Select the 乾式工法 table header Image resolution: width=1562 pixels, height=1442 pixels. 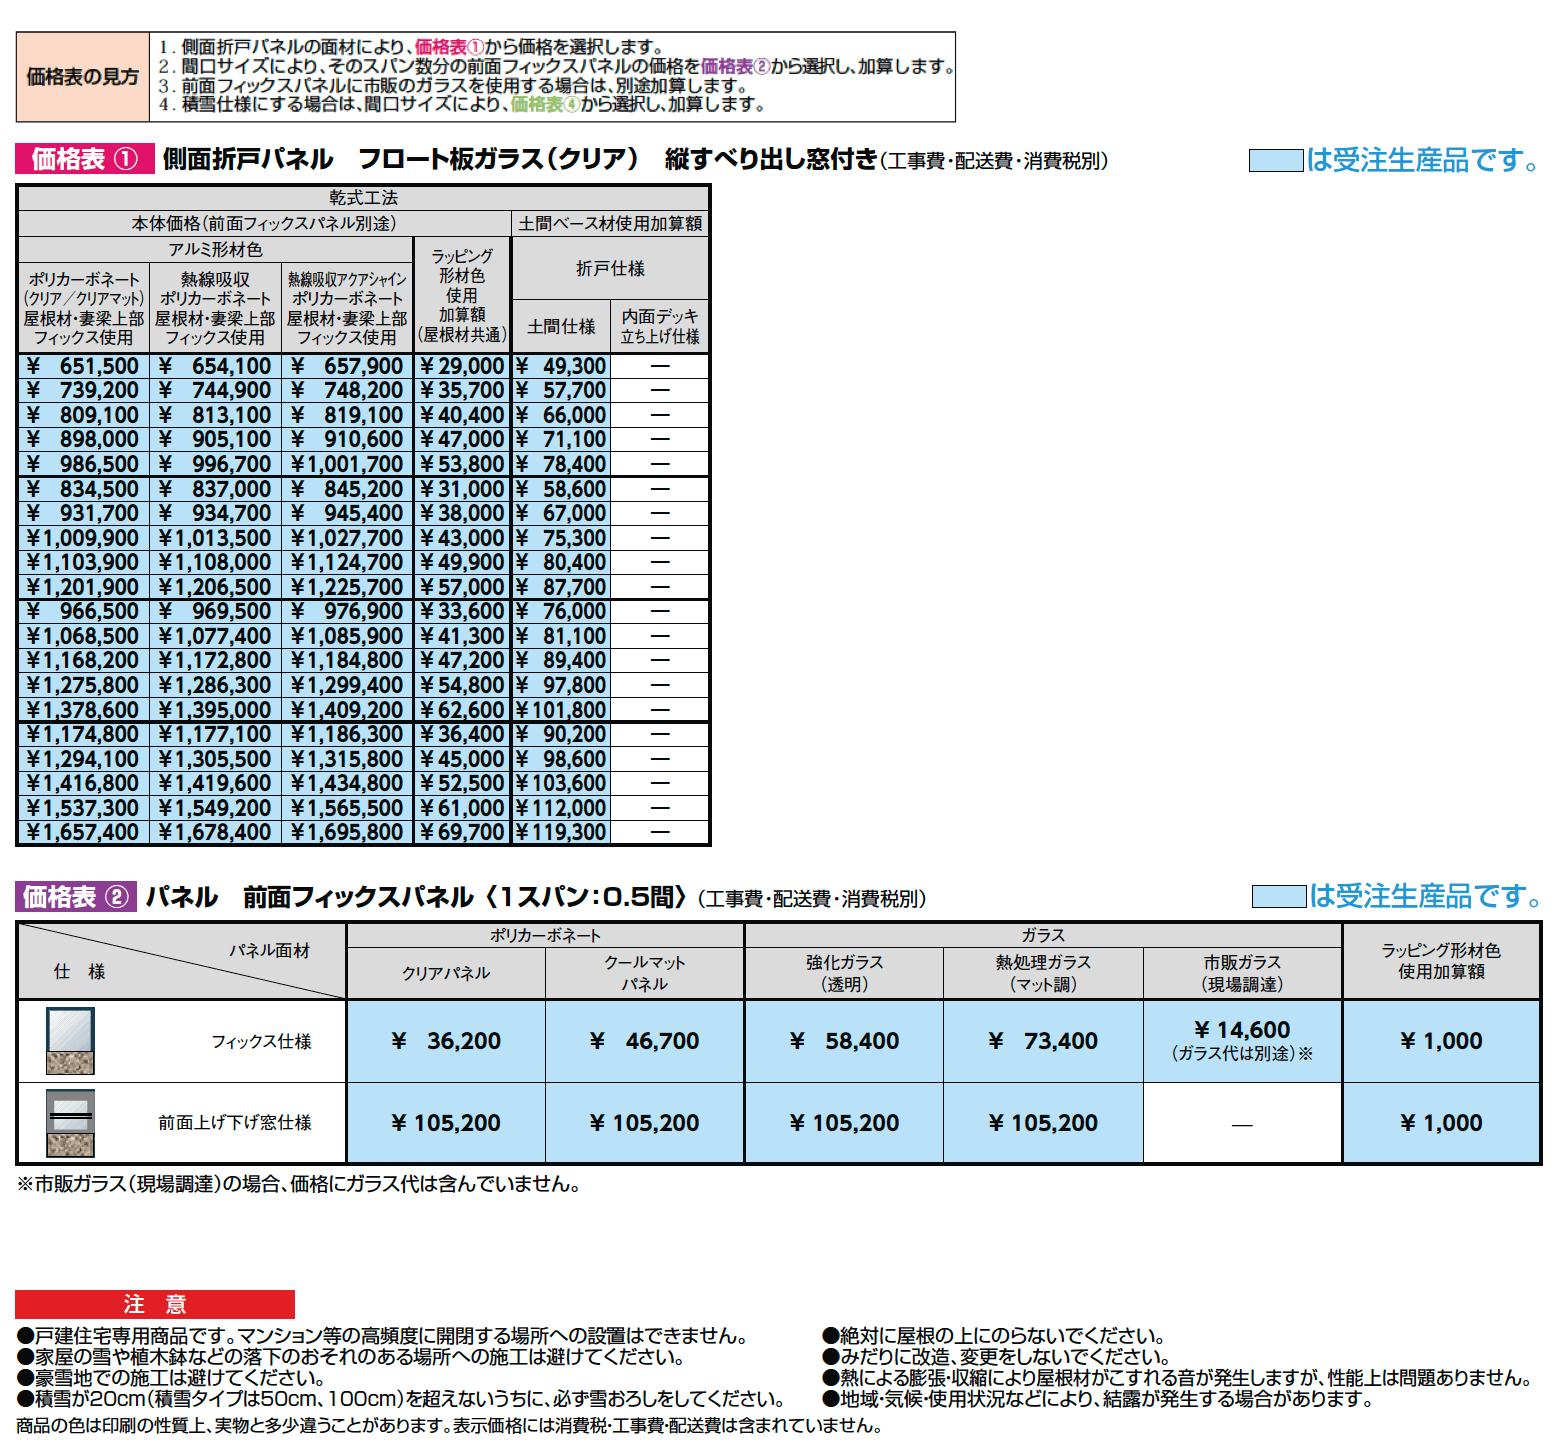pos(364,199)
